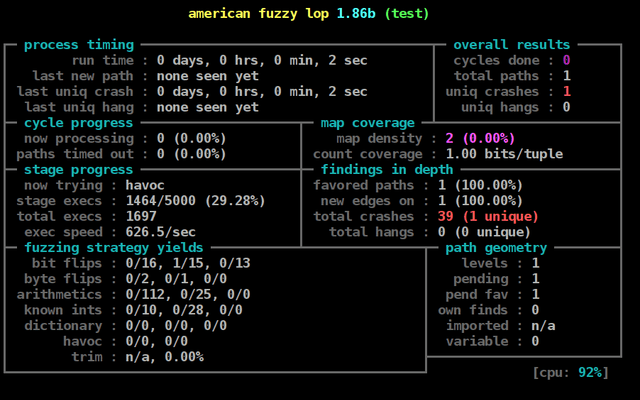This screenshot has height=400, width=640.
Task: Select the 'map coverage' section header
Action: [367, 123]
